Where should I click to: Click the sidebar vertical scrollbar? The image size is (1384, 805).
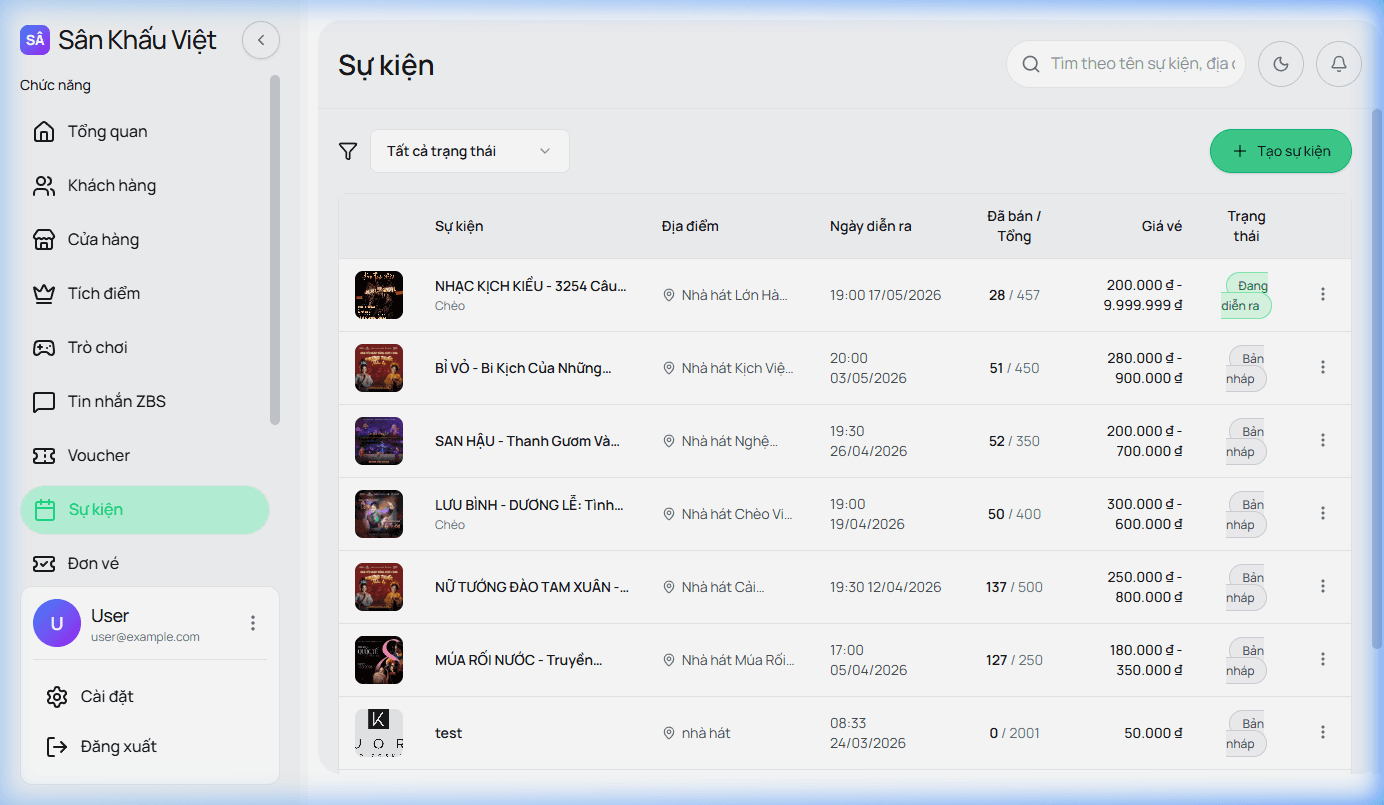click(275, 250)
